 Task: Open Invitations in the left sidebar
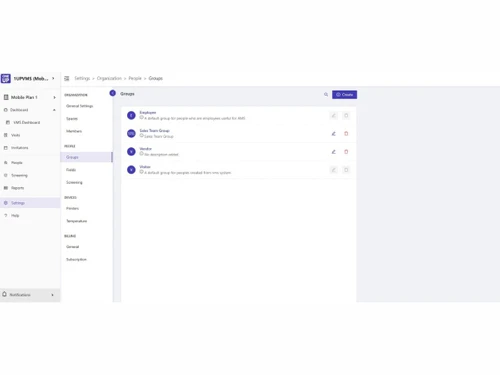20,148
